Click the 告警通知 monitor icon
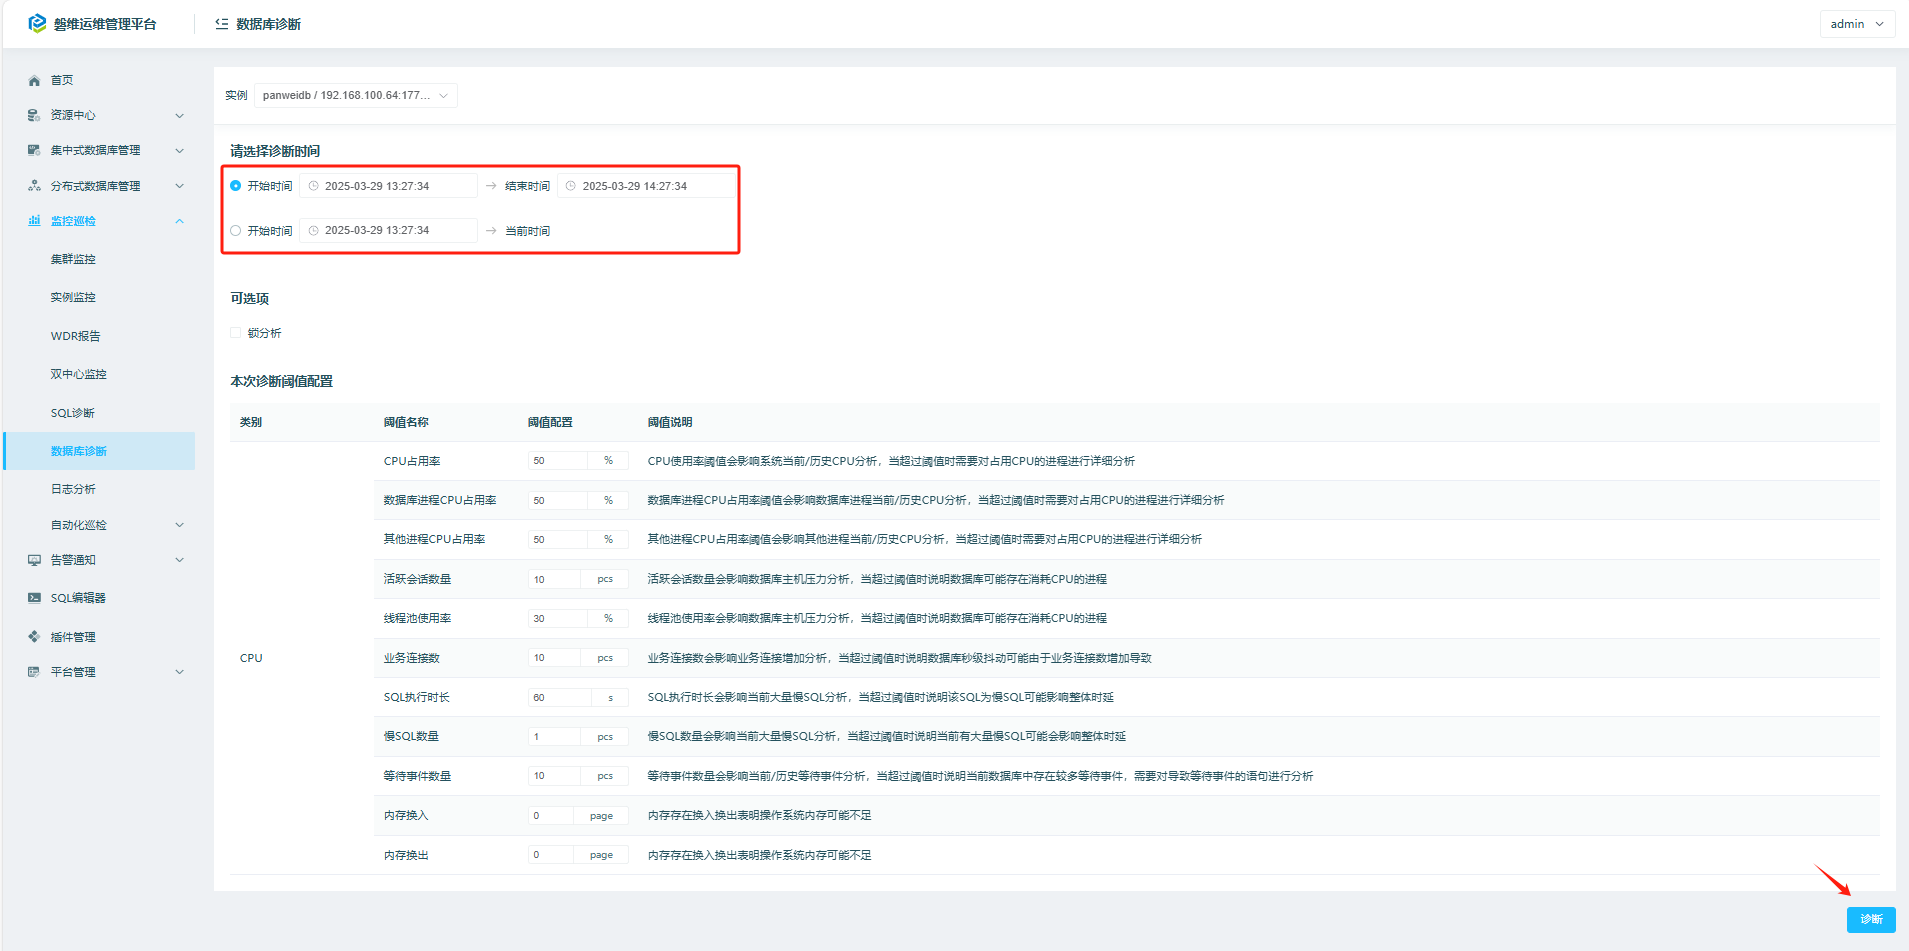The width and height of the screenshot is (1909, 951). [34, 560]
